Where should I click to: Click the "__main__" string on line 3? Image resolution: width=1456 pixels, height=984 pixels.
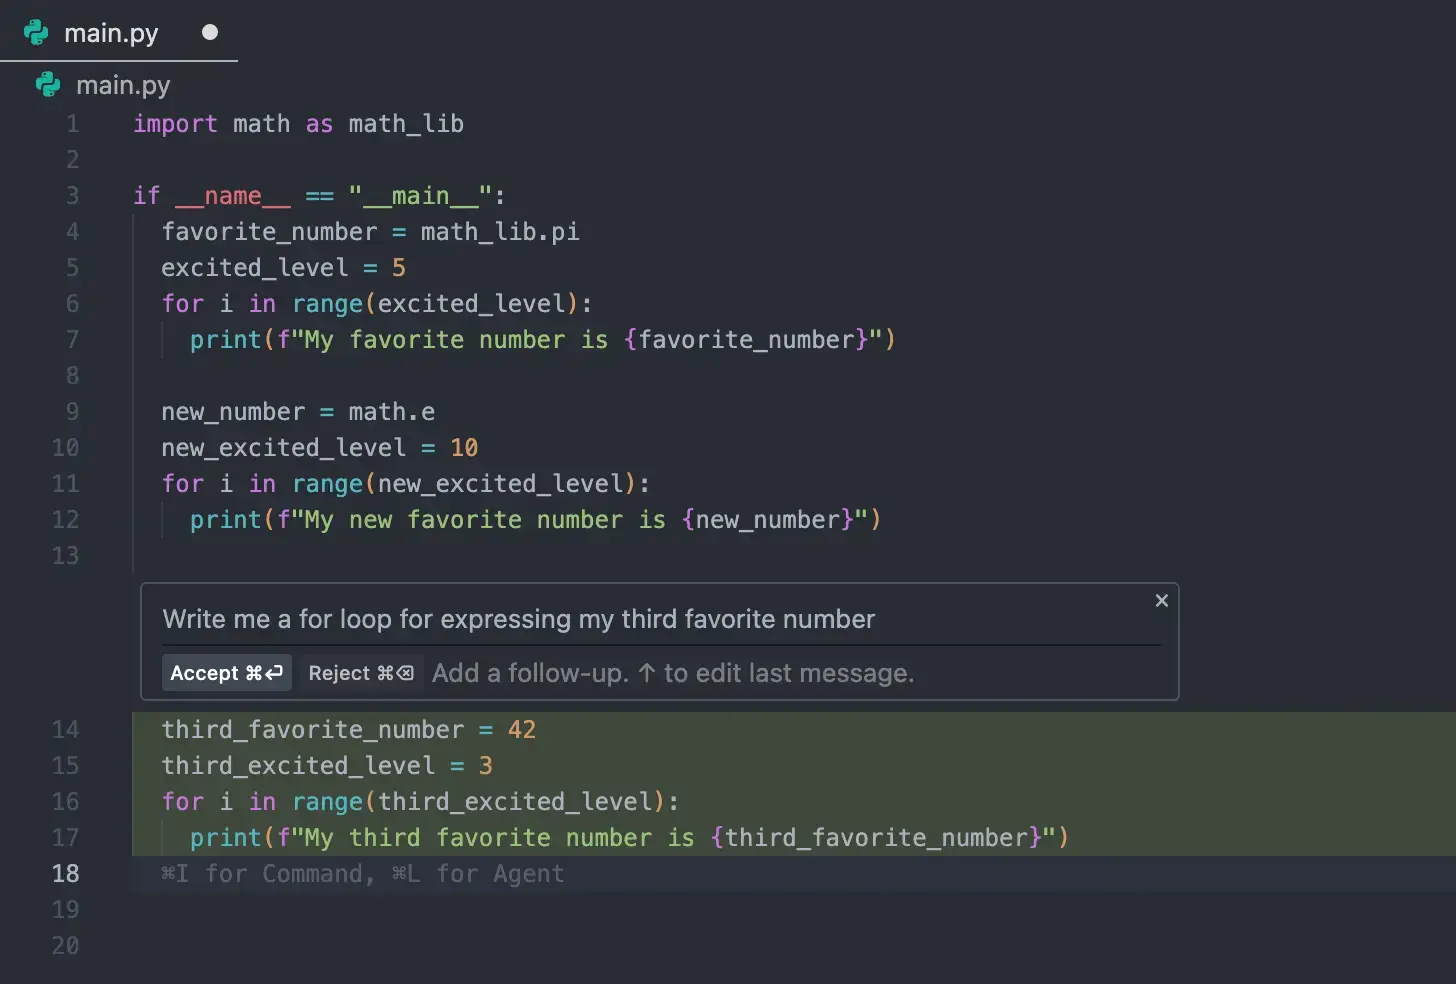click(x=420, y=196)
